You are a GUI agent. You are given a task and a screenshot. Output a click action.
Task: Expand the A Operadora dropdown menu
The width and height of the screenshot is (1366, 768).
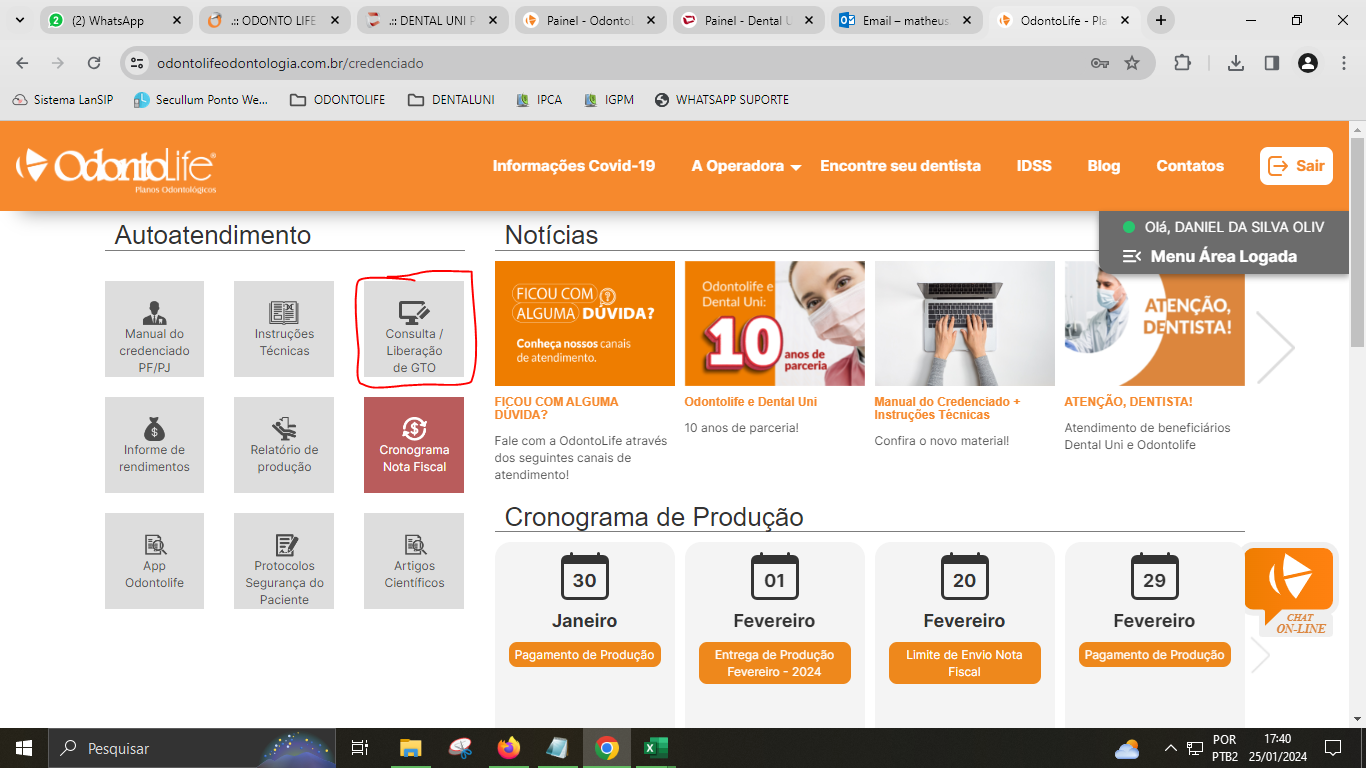click(x=746, y=166)
